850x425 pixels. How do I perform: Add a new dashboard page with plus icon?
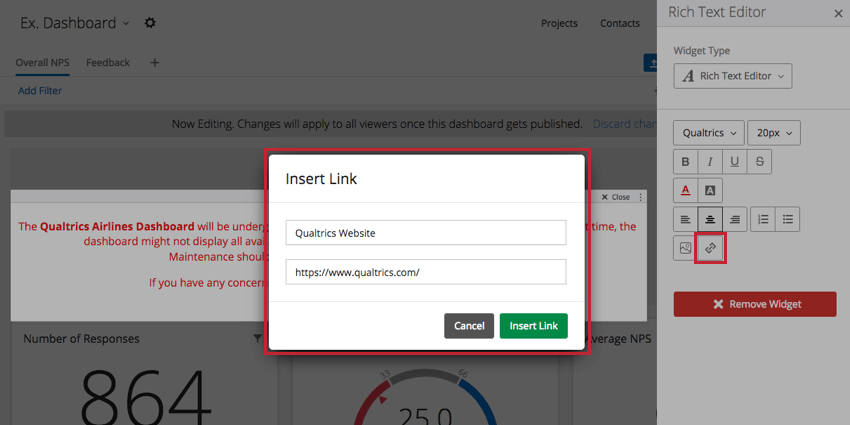click(154, 63)
